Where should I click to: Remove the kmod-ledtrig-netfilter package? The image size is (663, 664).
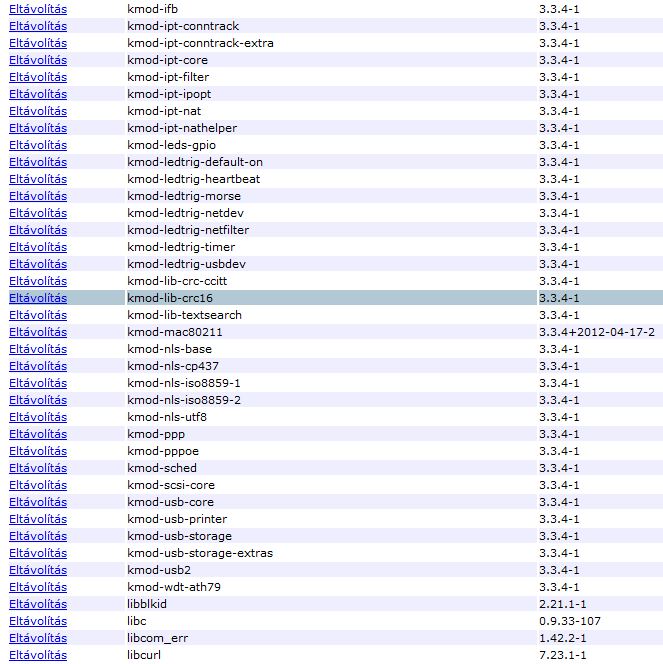point(38,230)
